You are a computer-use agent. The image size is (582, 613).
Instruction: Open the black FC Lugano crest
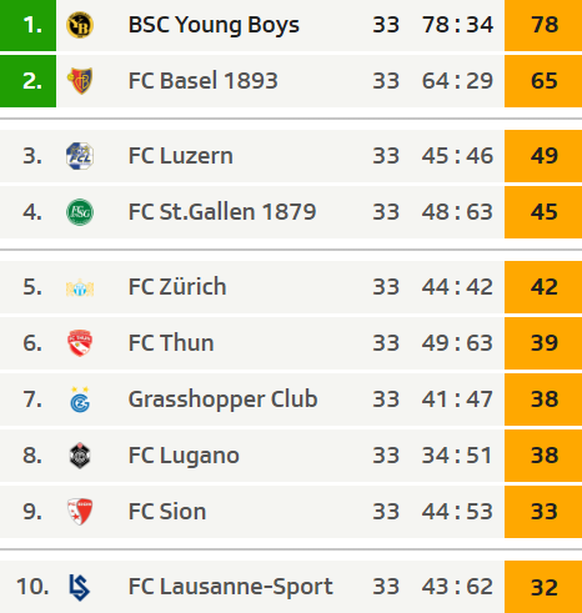click(x=80, y=455)
